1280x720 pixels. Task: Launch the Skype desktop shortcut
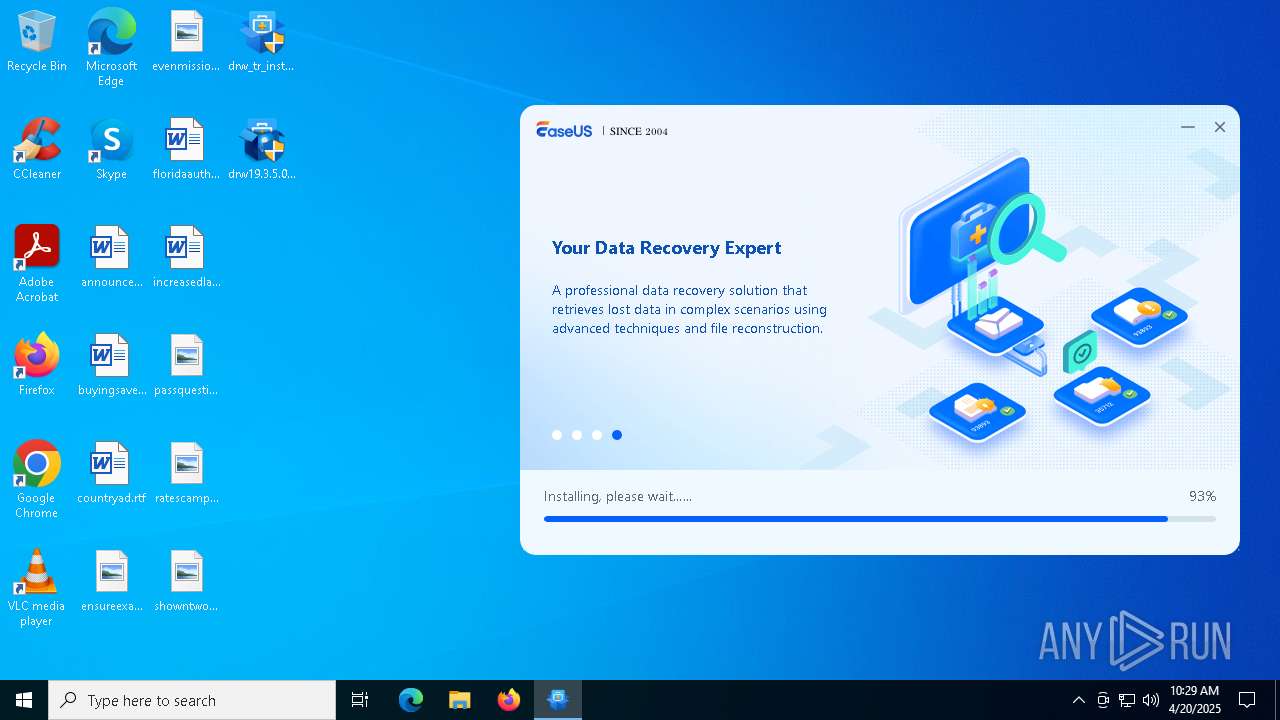point(111,149)
